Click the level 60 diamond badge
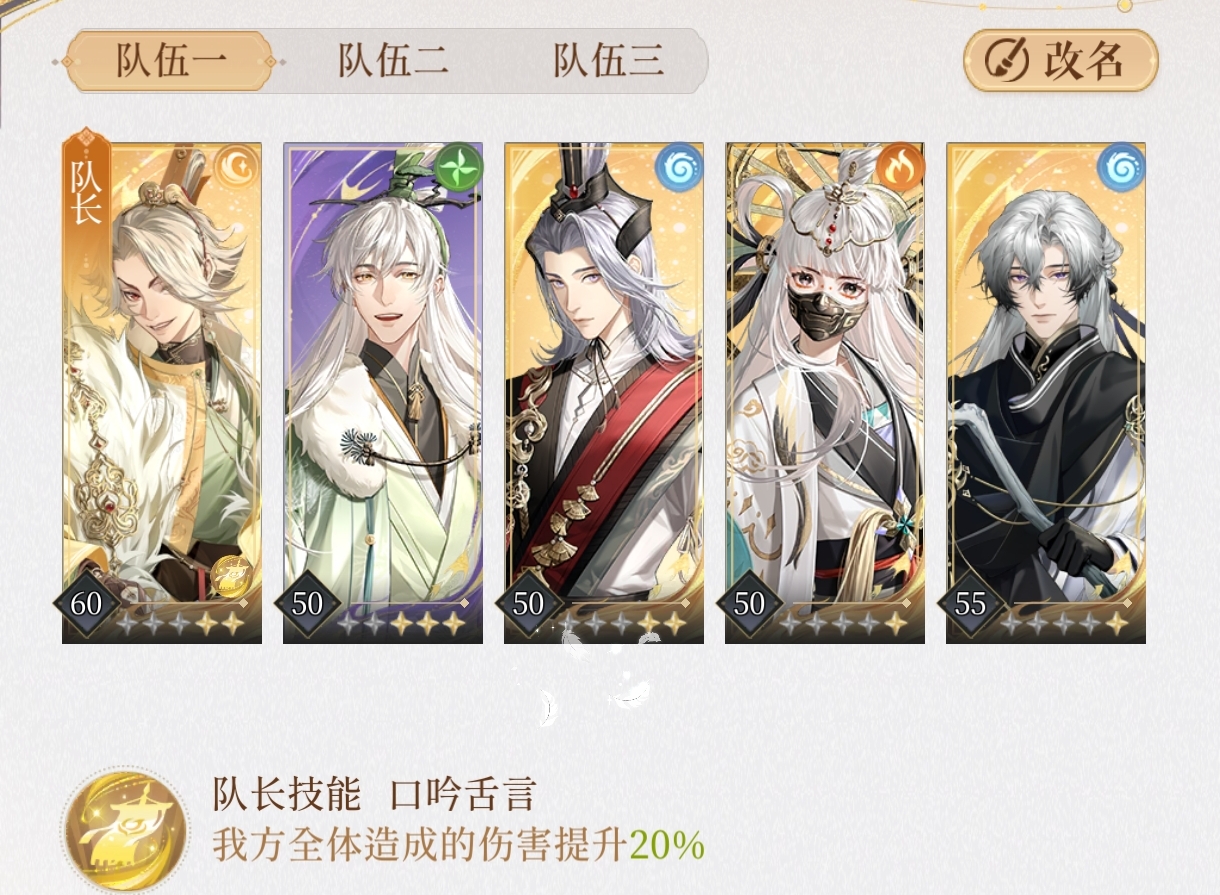This screenshot has width=1220, height=895. (x=87, y=604)
